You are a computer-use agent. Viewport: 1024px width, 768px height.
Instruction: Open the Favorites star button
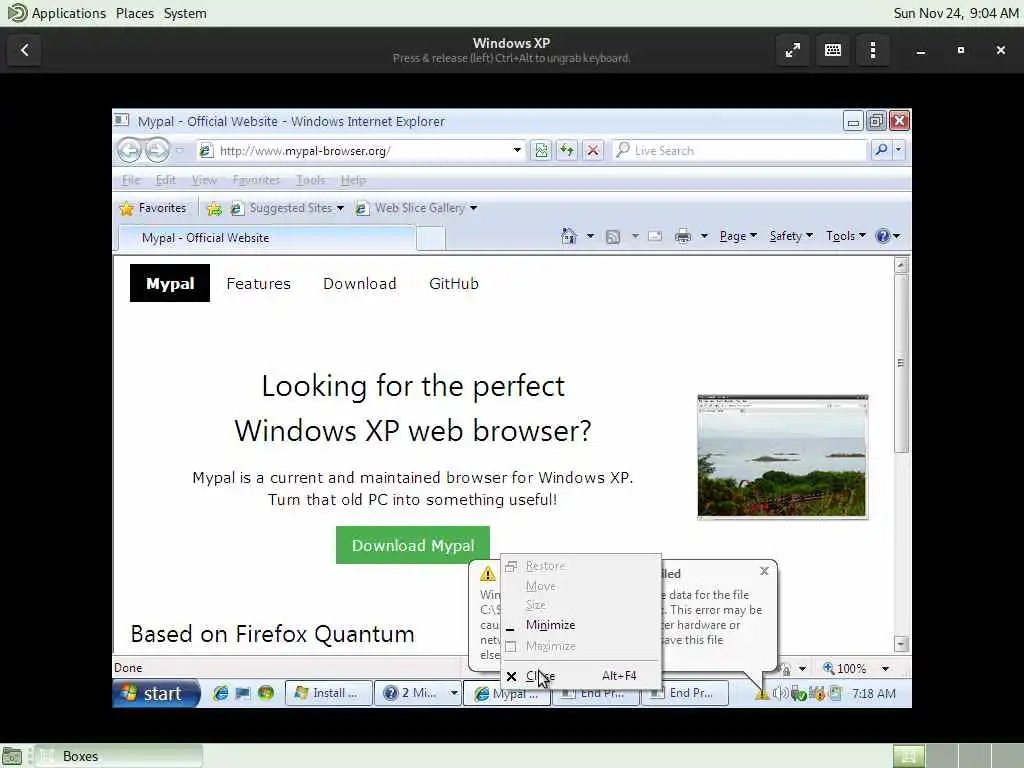153,208
